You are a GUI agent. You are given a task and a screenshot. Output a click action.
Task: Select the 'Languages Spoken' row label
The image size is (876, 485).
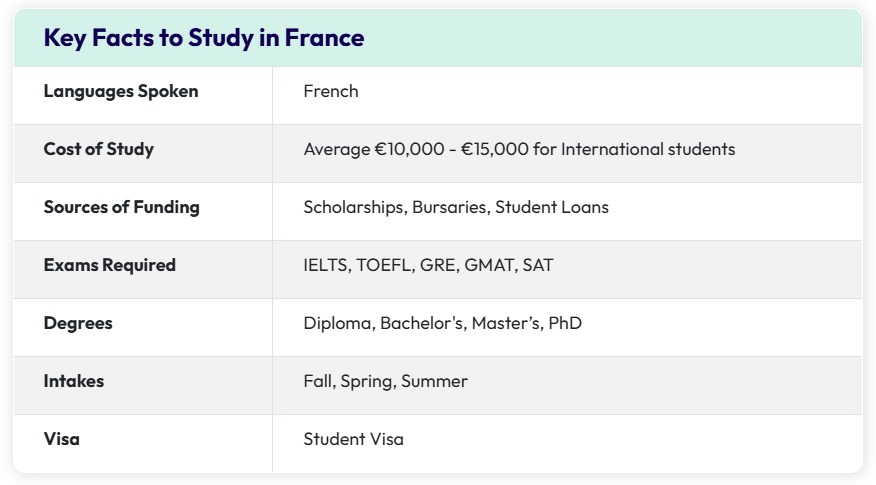(x=121, y=91)
